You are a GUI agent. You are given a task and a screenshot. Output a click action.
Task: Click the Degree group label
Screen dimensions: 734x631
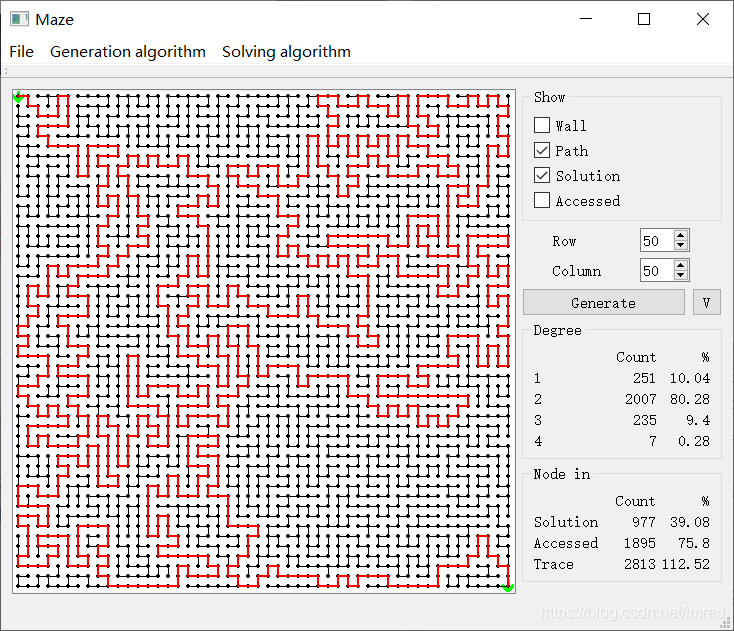(x=557, y=330)
